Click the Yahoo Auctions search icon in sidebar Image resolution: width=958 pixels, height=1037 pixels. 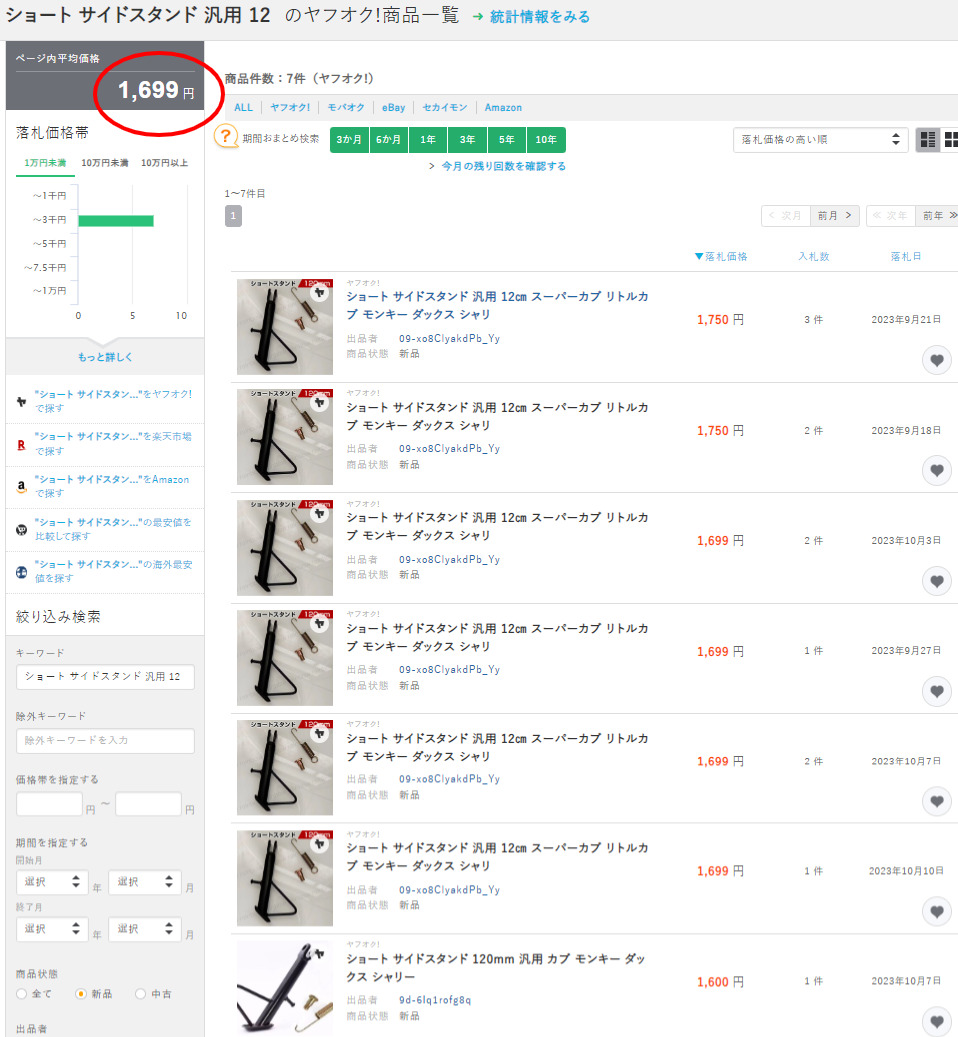tap(21, 401)
